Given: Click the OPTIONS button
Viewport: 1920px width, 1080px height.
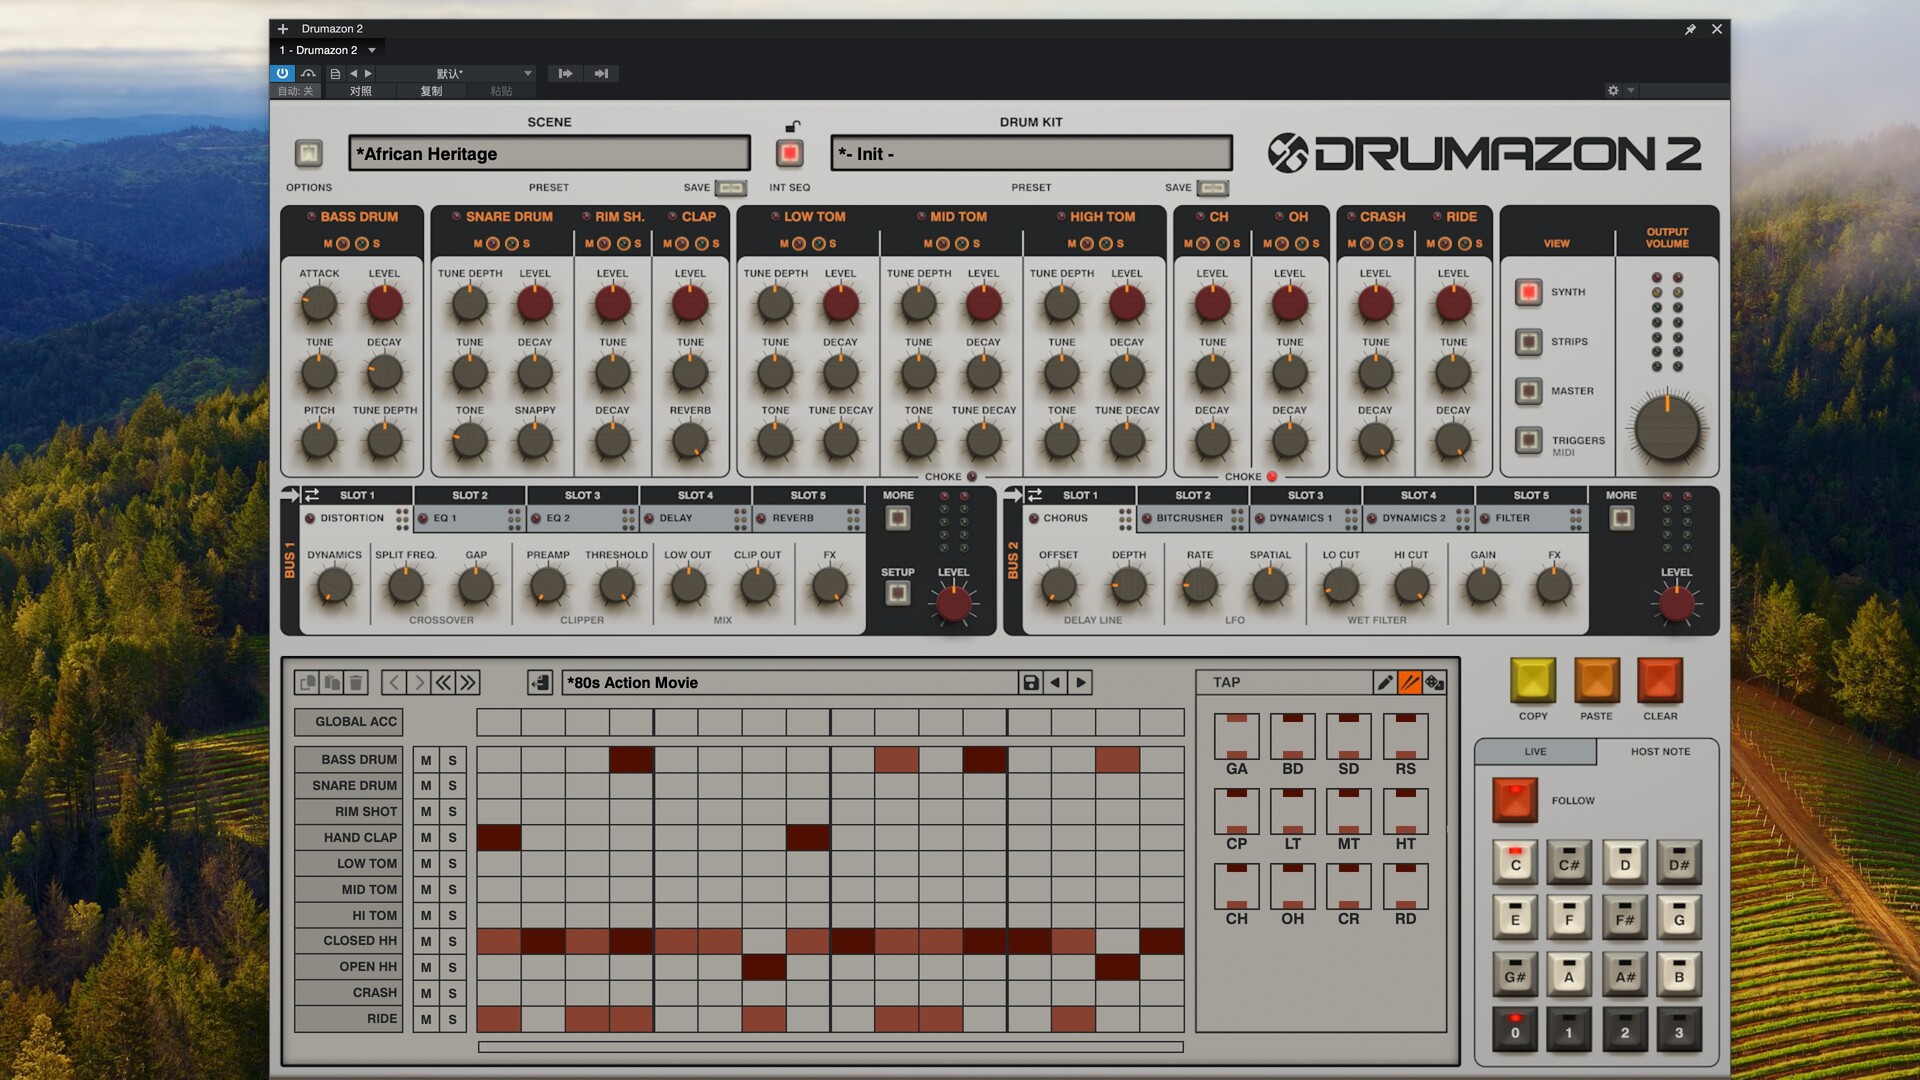Looking at the screenshot, I should click(x=309, y=153).
